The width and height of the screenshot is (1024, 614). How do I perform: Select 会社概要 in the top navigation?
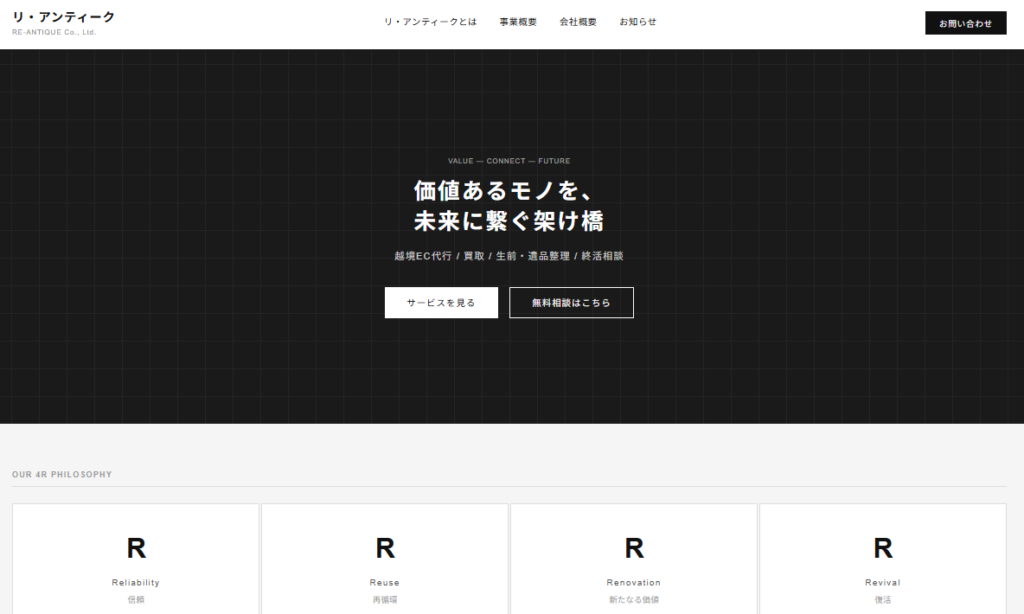pos(578,22)
